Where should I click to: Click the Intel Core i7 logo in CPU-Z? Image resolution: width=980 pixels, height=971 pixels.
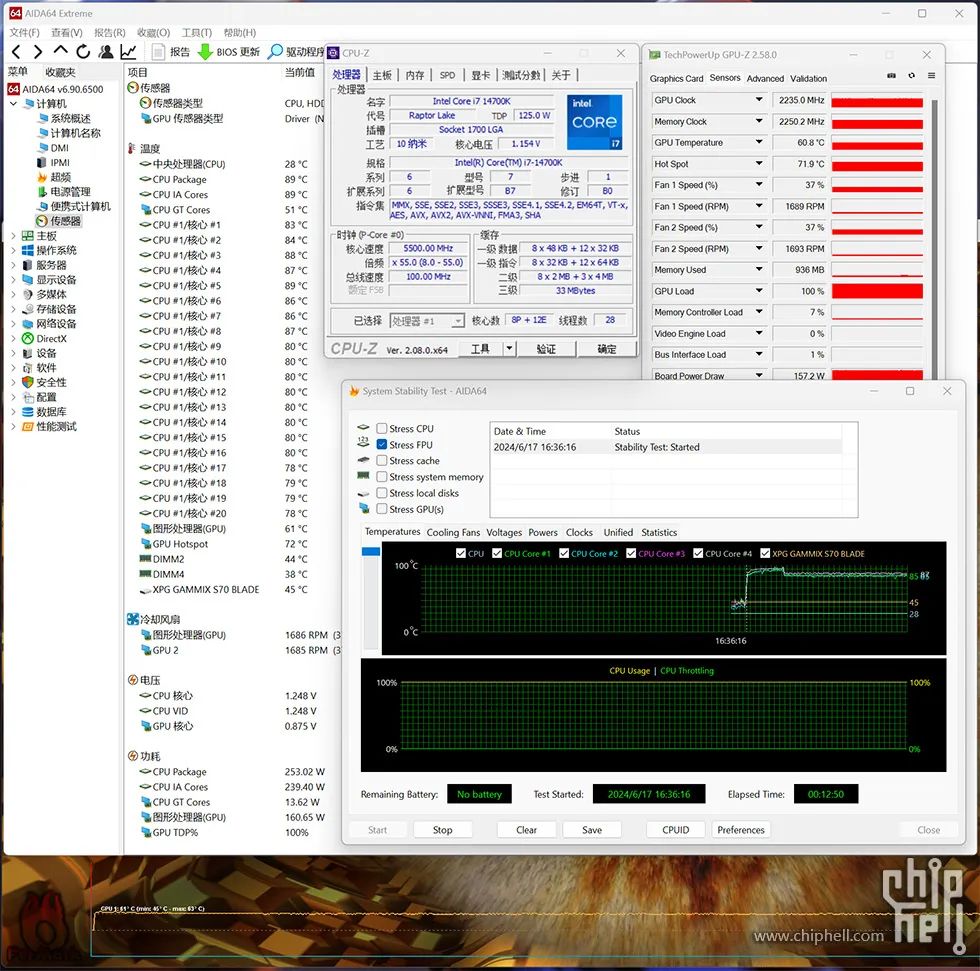(594, 122)
